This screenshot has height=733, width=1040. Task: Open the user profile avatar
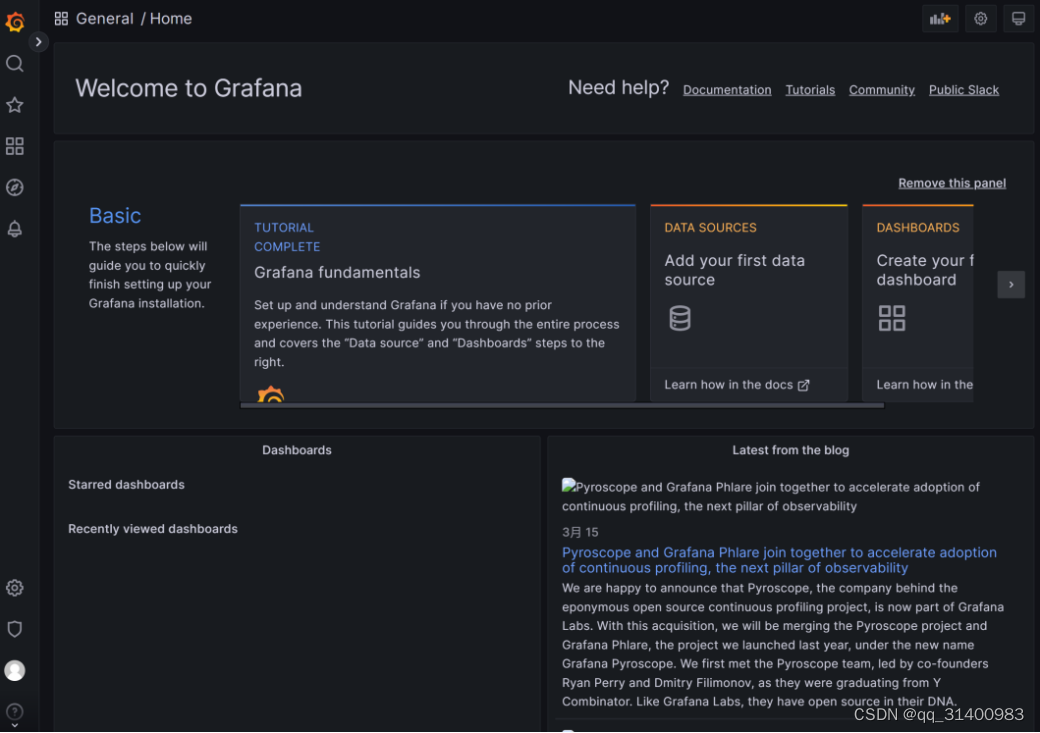click(15, 671)
